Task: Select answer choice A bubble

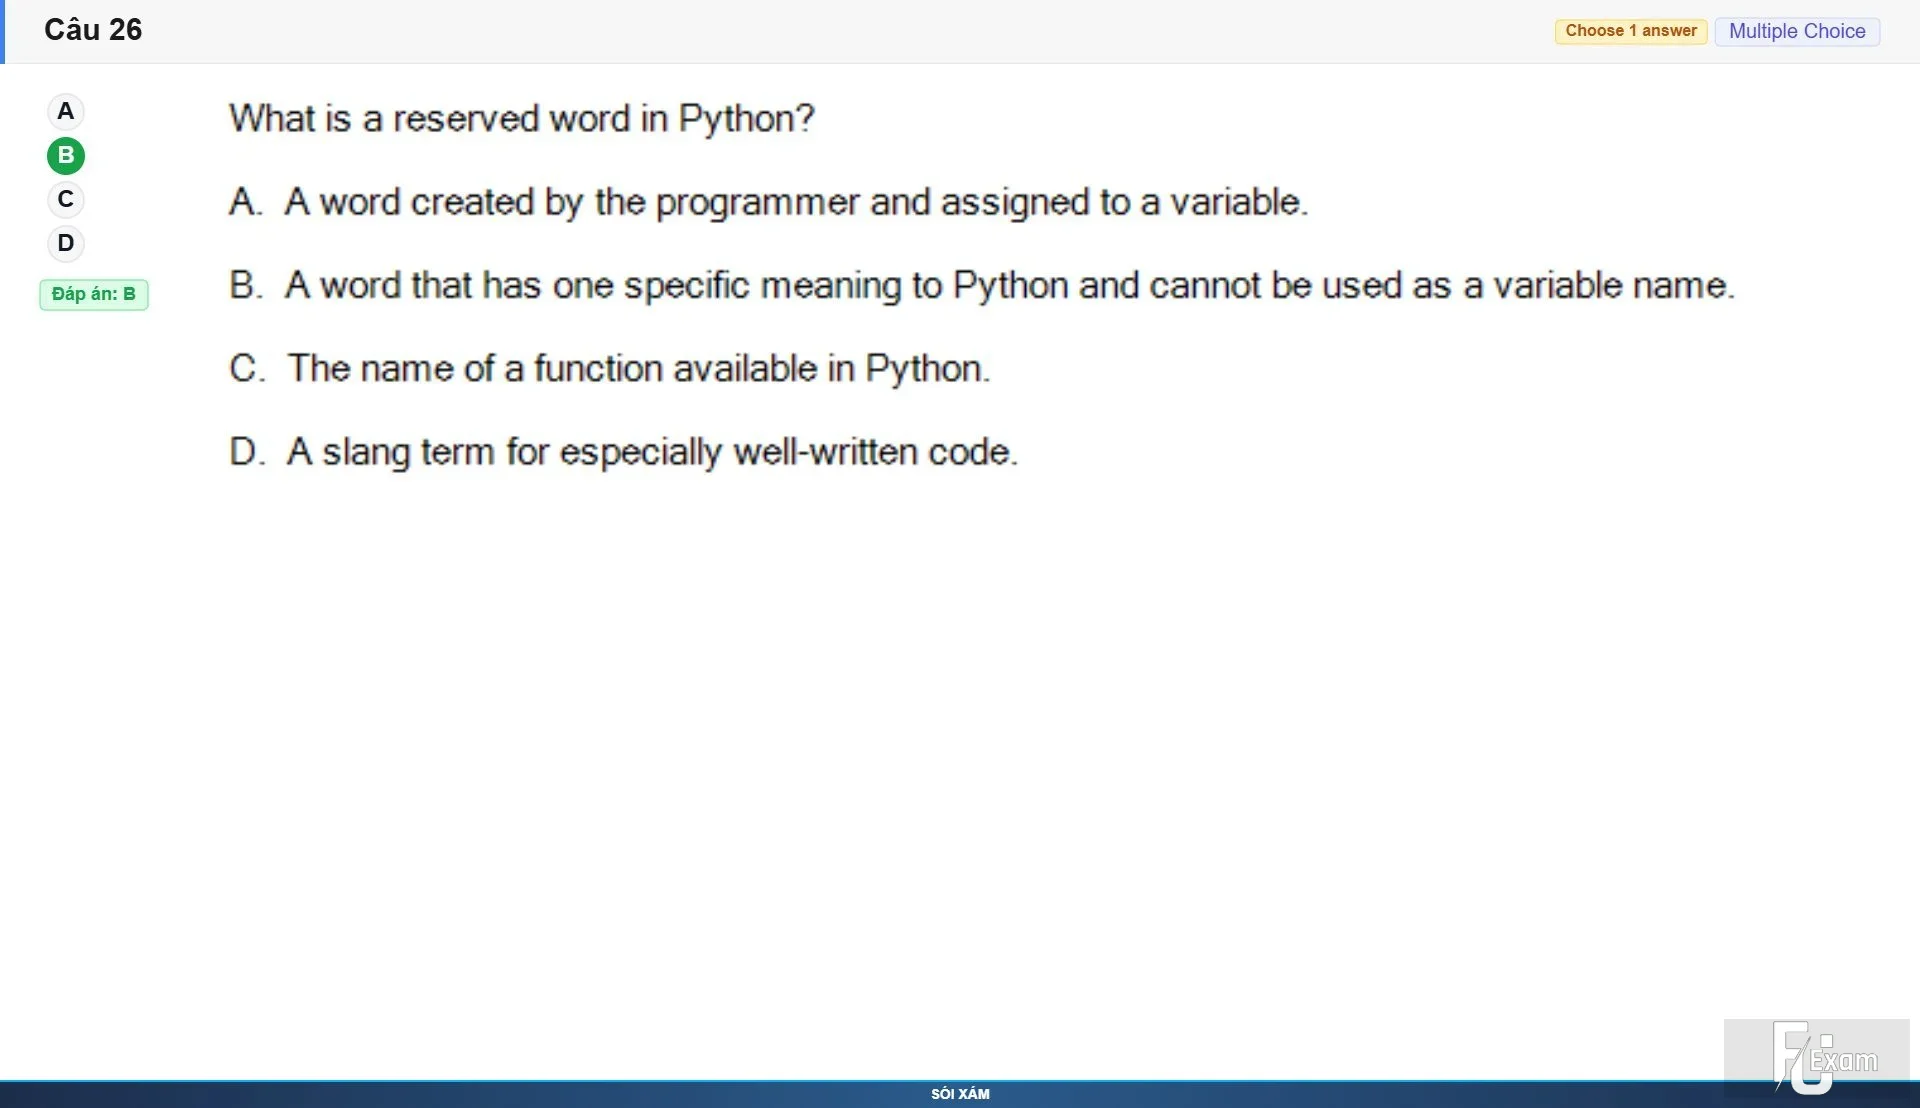Action: (66, 111)
